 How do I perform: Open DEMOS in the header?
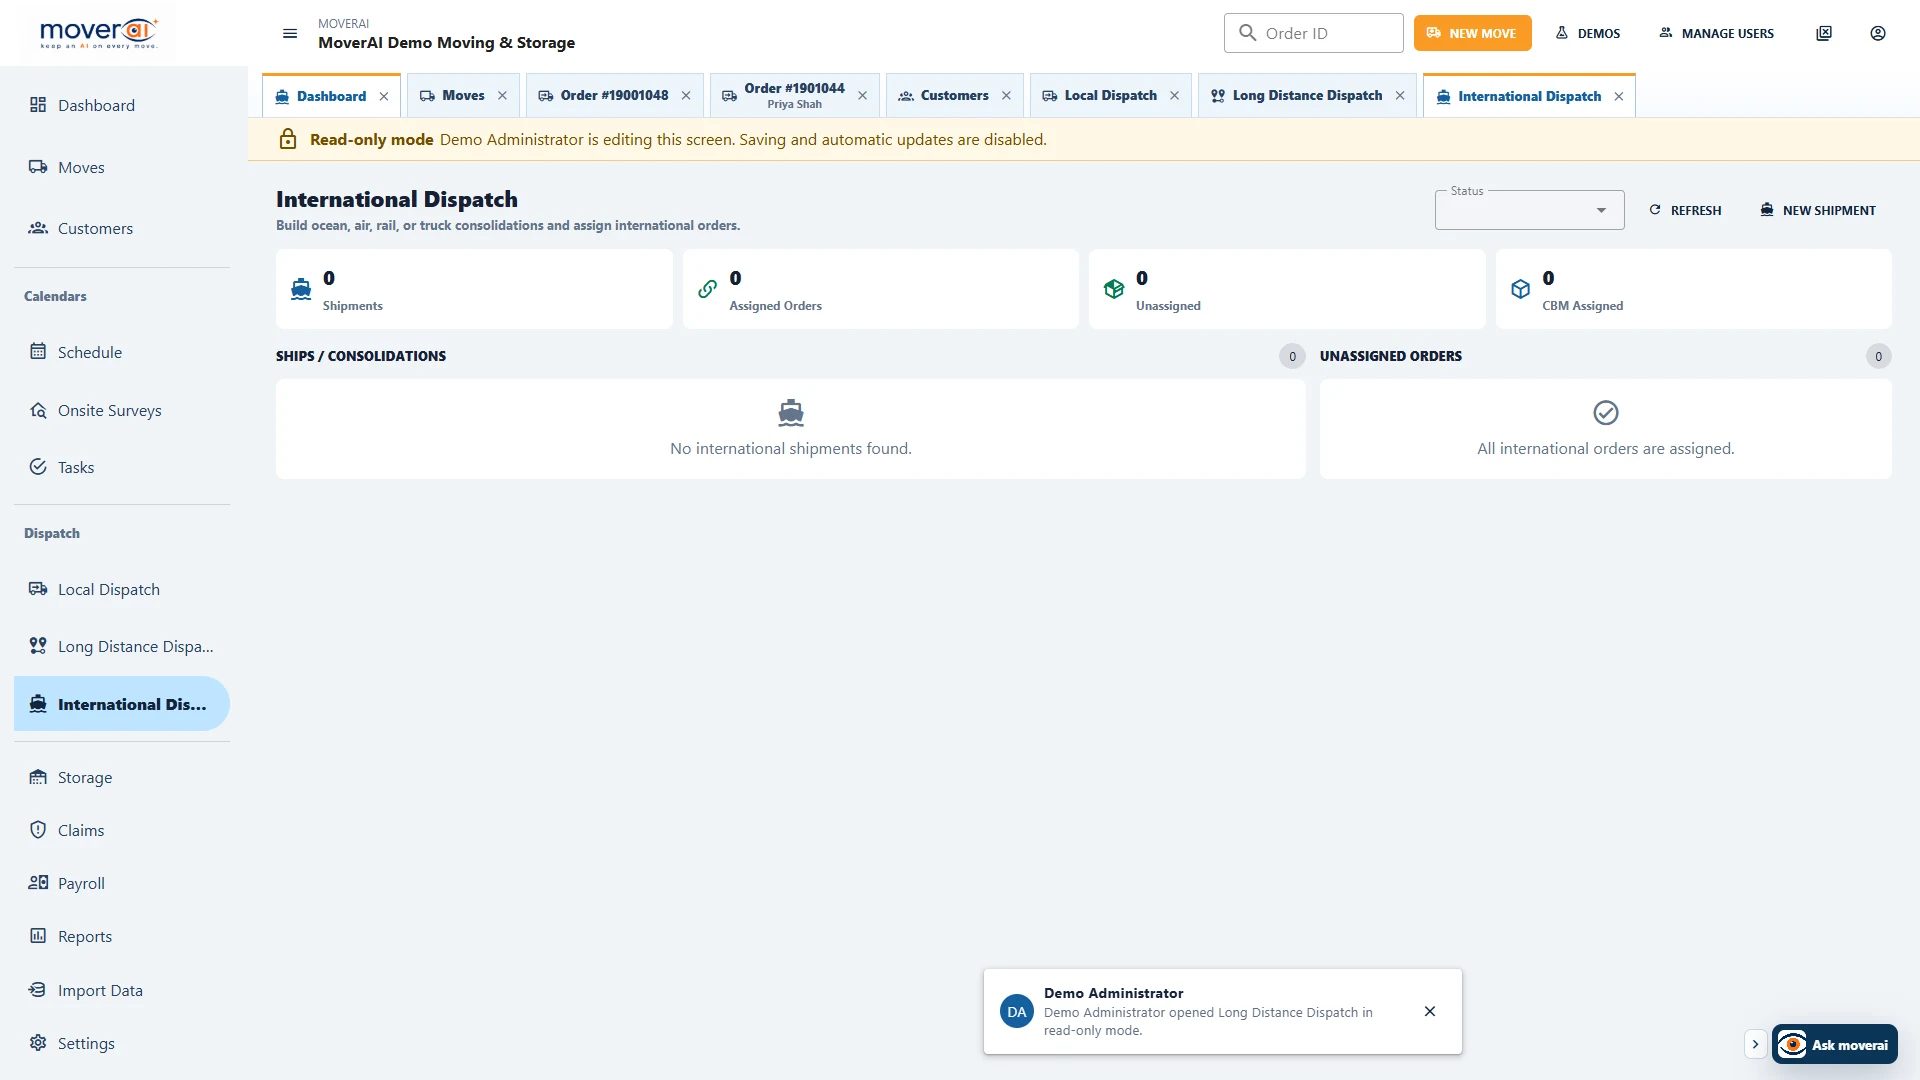[x=1588, y=33]
